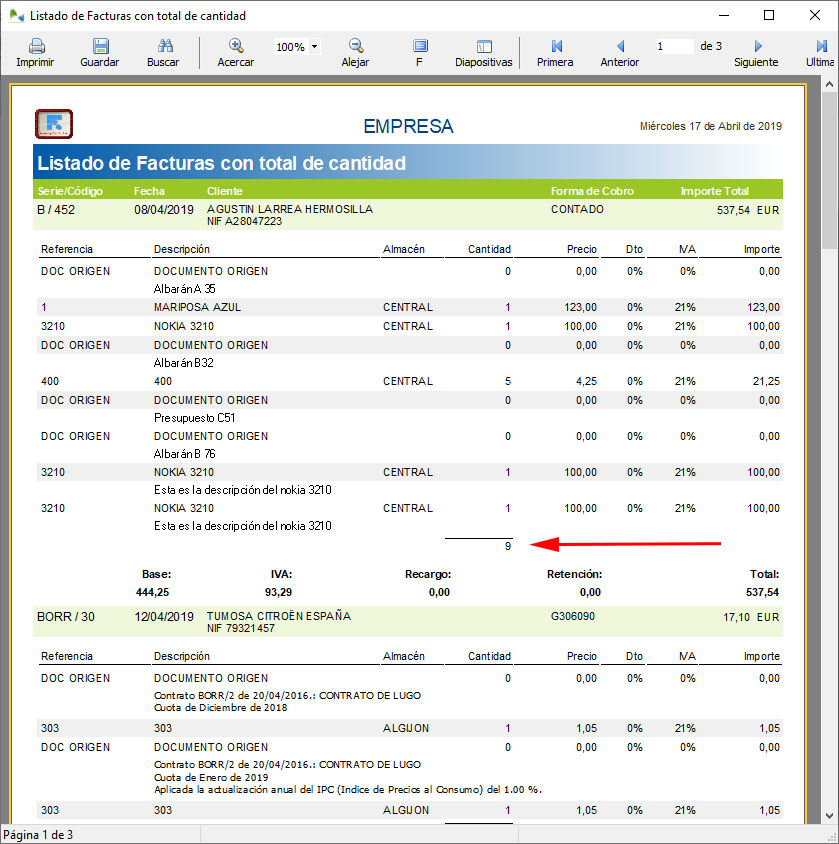Zoom in using Acercar

point(236,47)
